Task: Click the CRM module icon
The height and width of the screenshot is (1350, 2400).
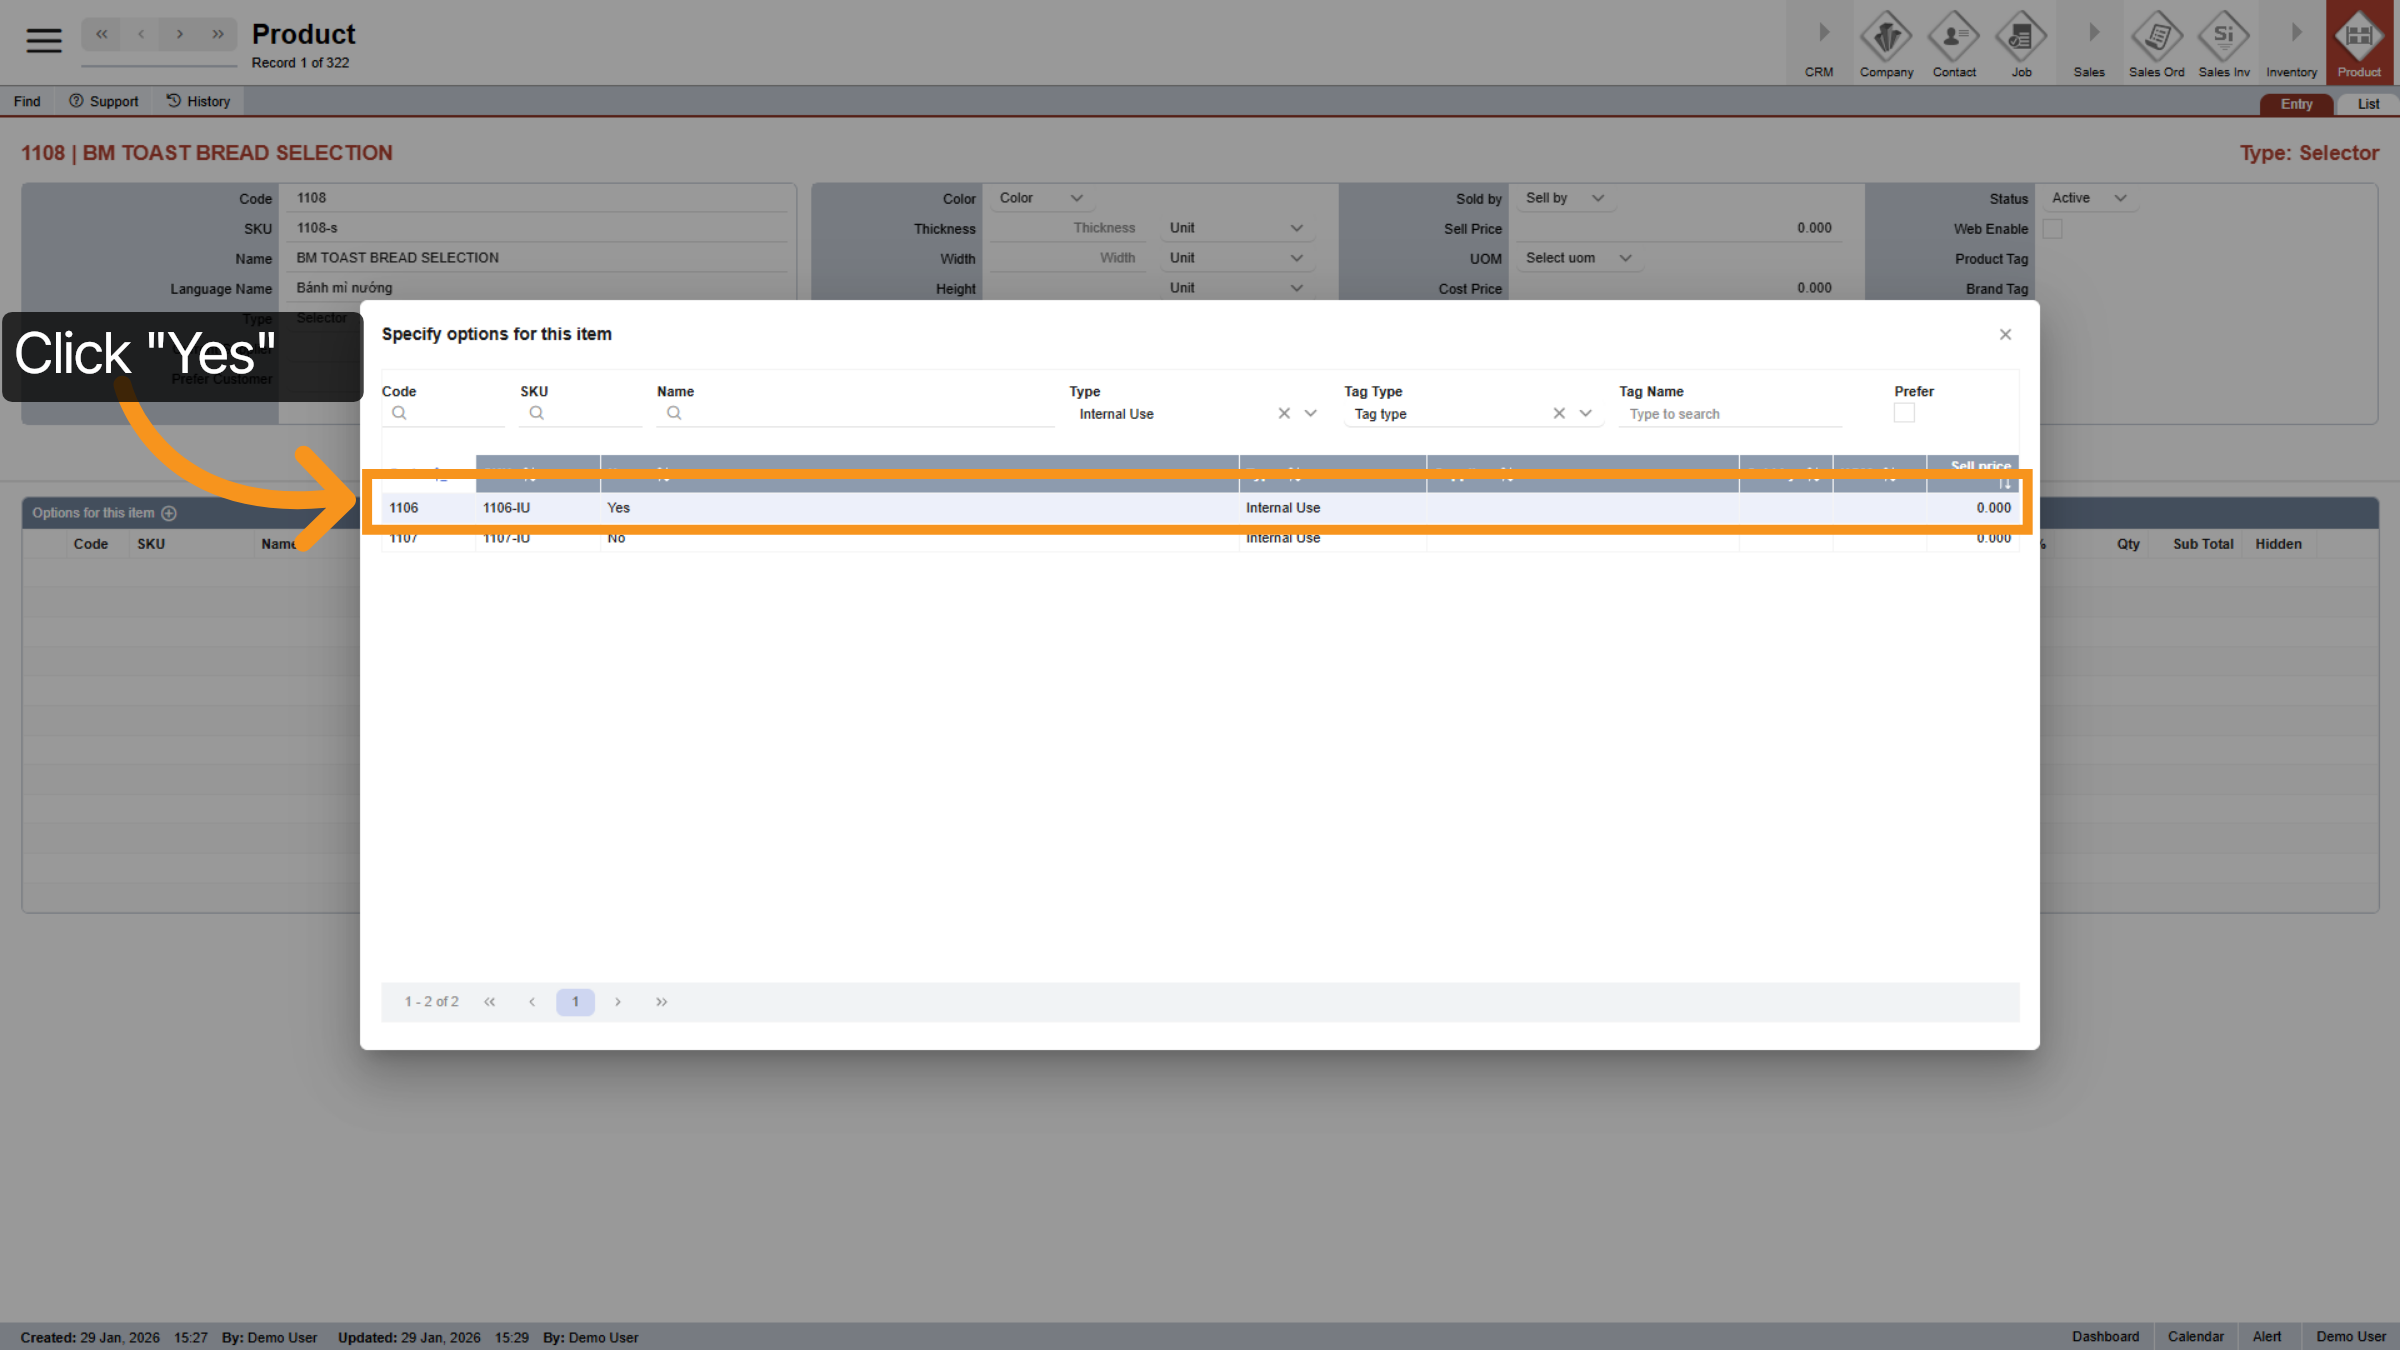Action: (x=1819, y=42)
